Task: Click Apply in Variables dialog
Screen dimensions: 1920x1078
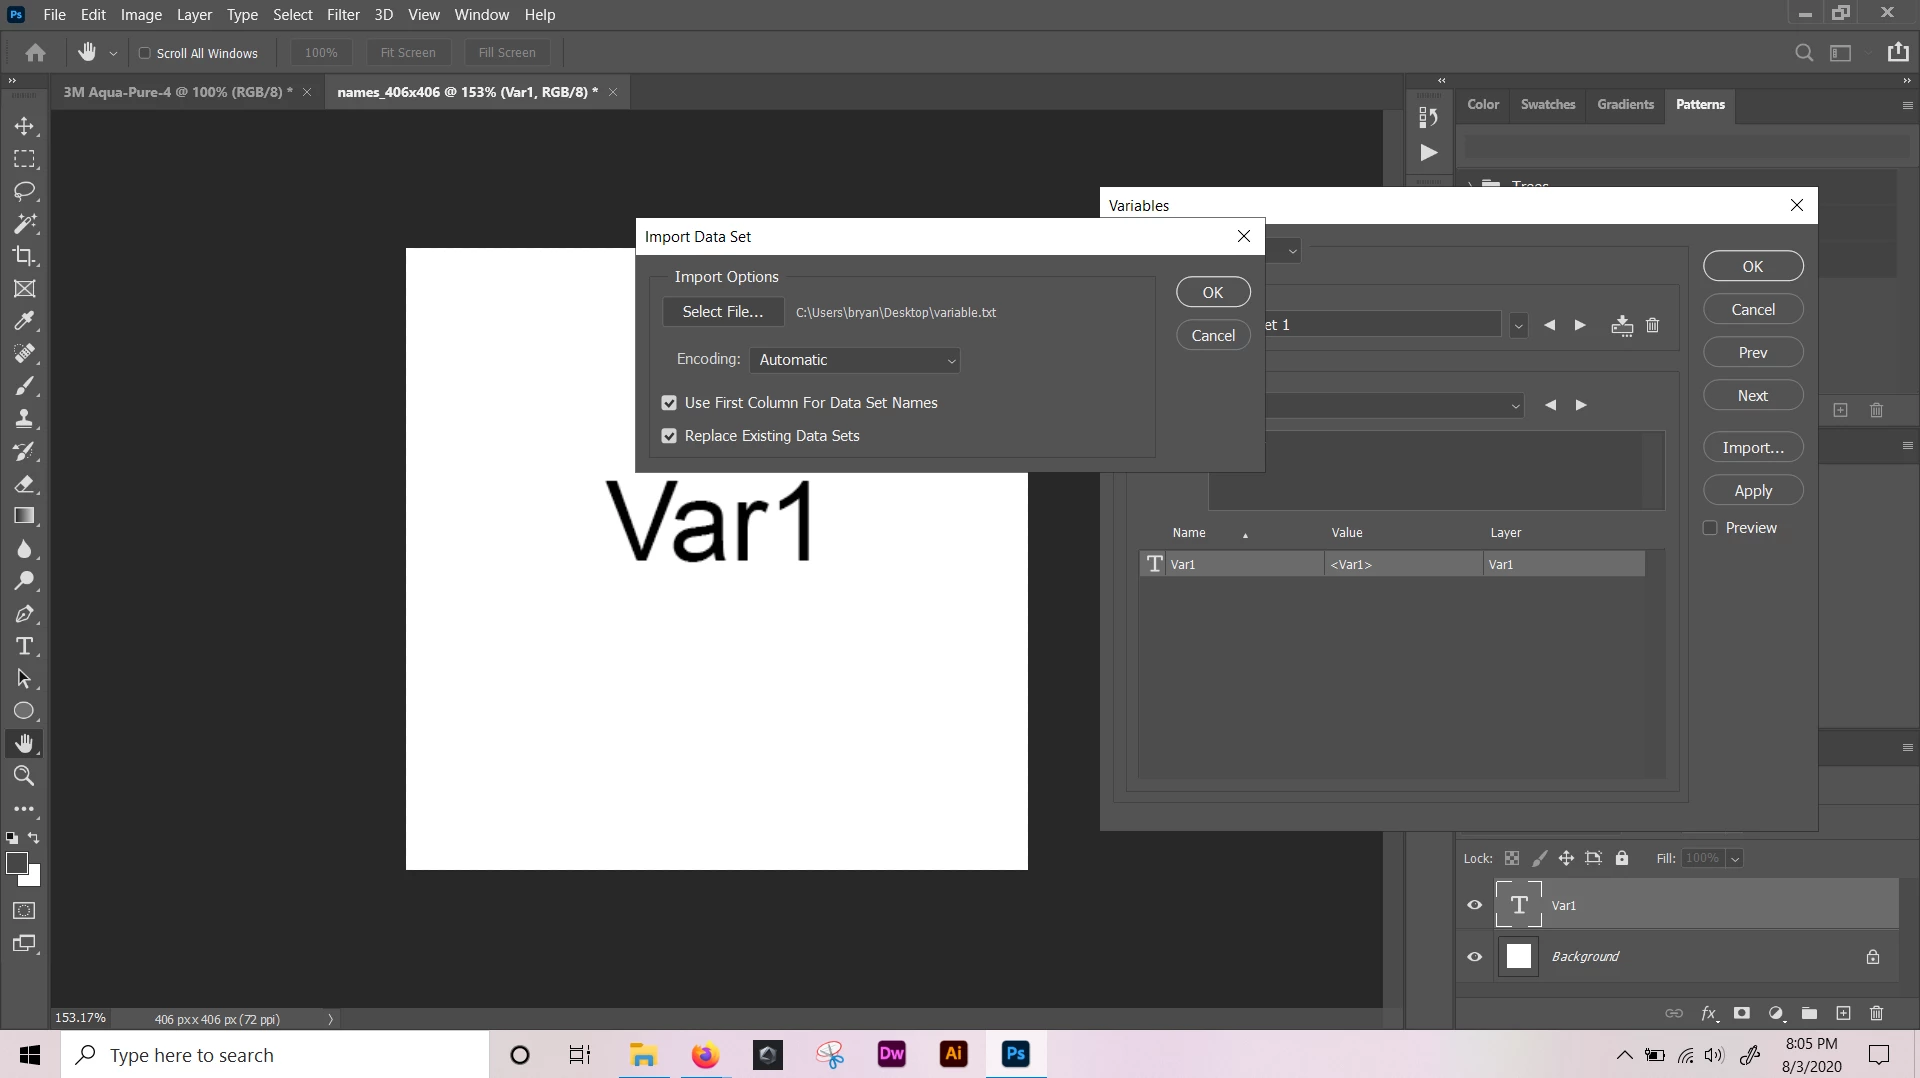Action: click(1753, 490)
